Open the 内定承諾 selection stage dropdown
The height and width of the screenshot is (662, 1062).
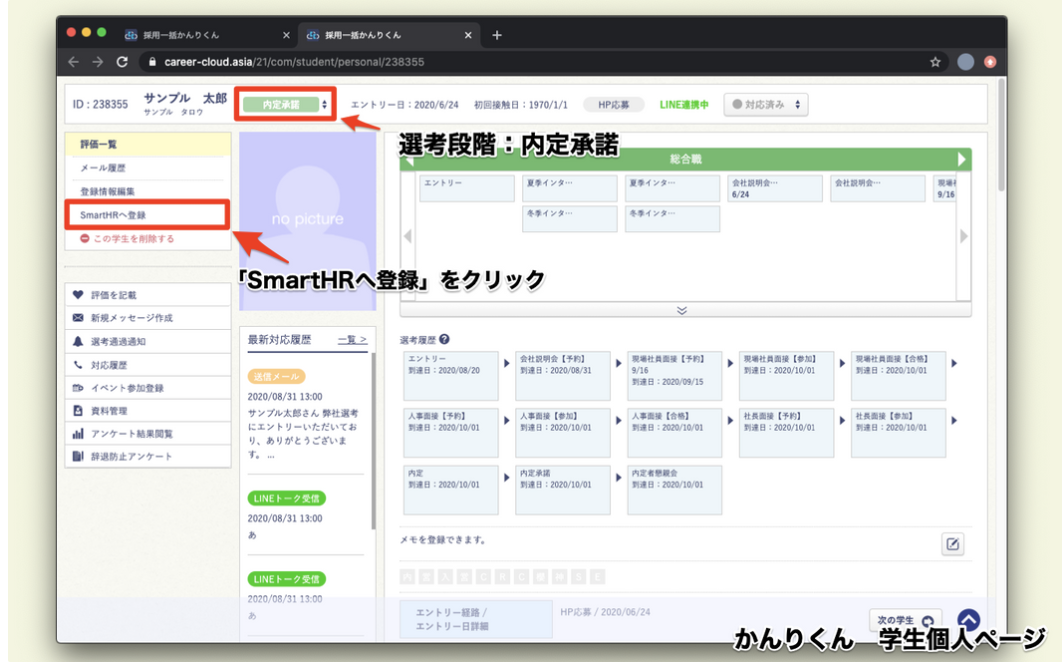pyautogui.click(x=285, y=104)
